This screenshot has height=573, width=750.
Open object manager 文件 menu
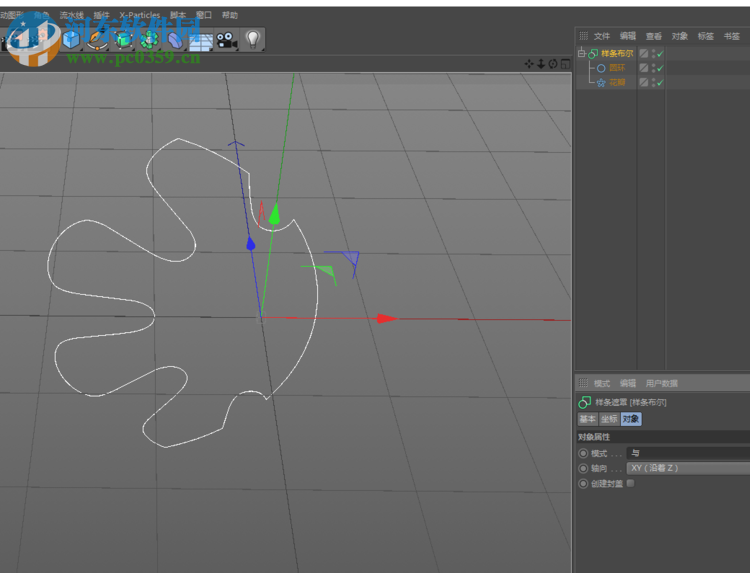pos(602,36)
